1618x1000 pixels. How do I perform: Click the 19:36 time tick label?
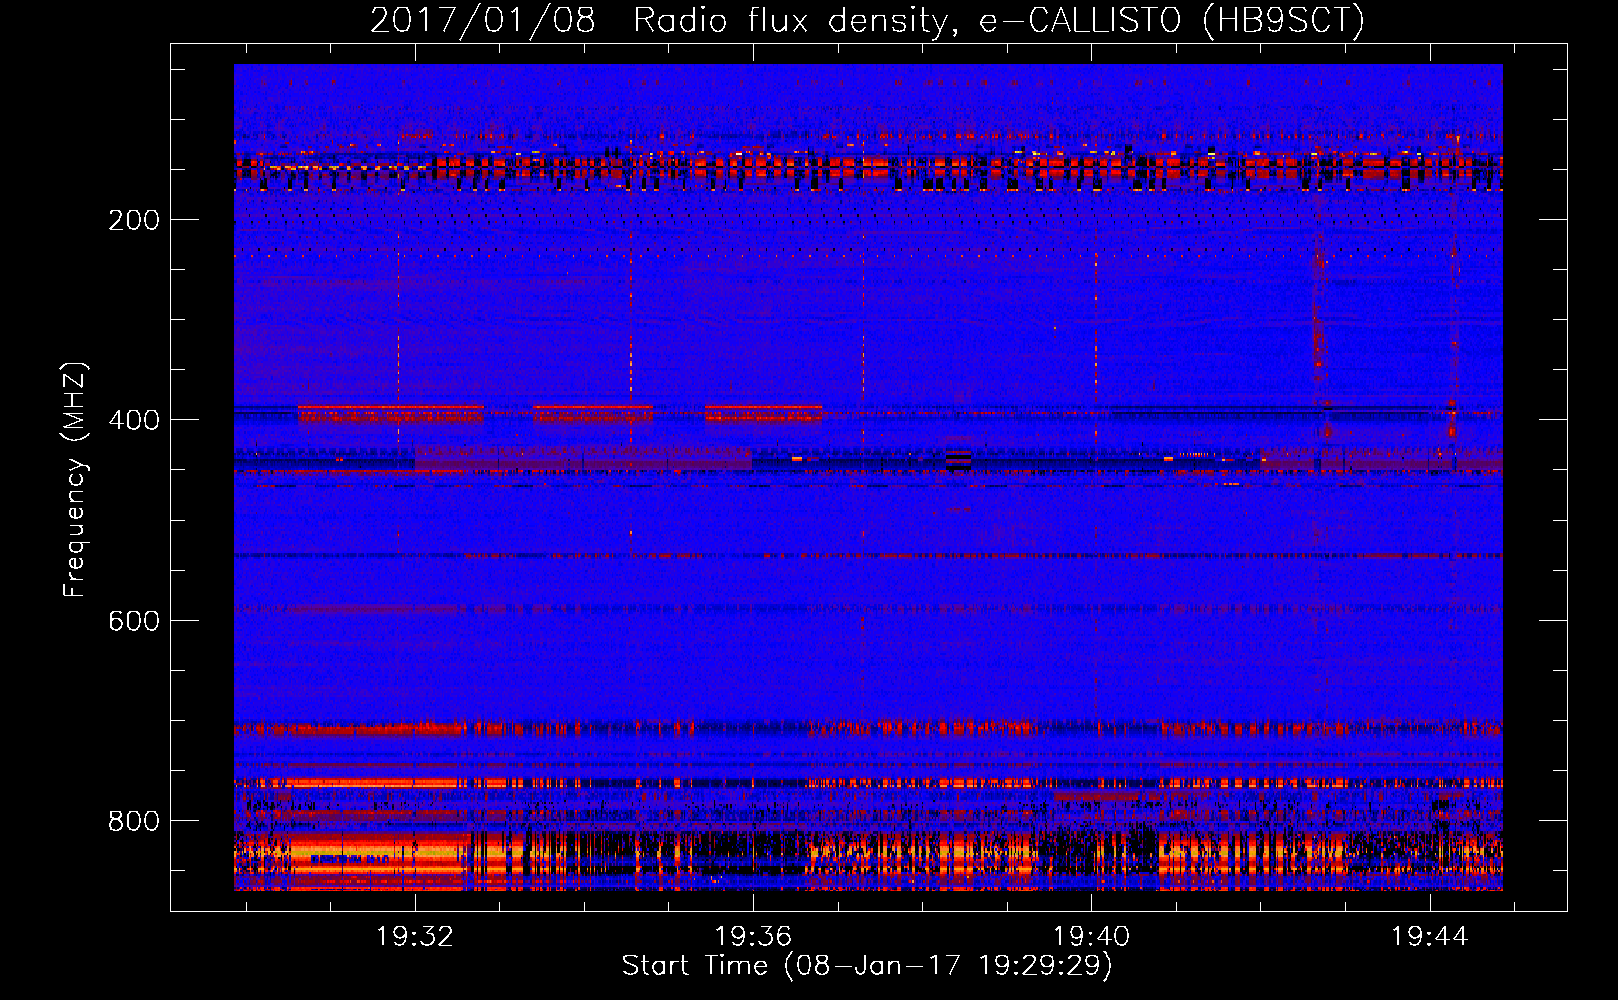click(x=753, y=936)
